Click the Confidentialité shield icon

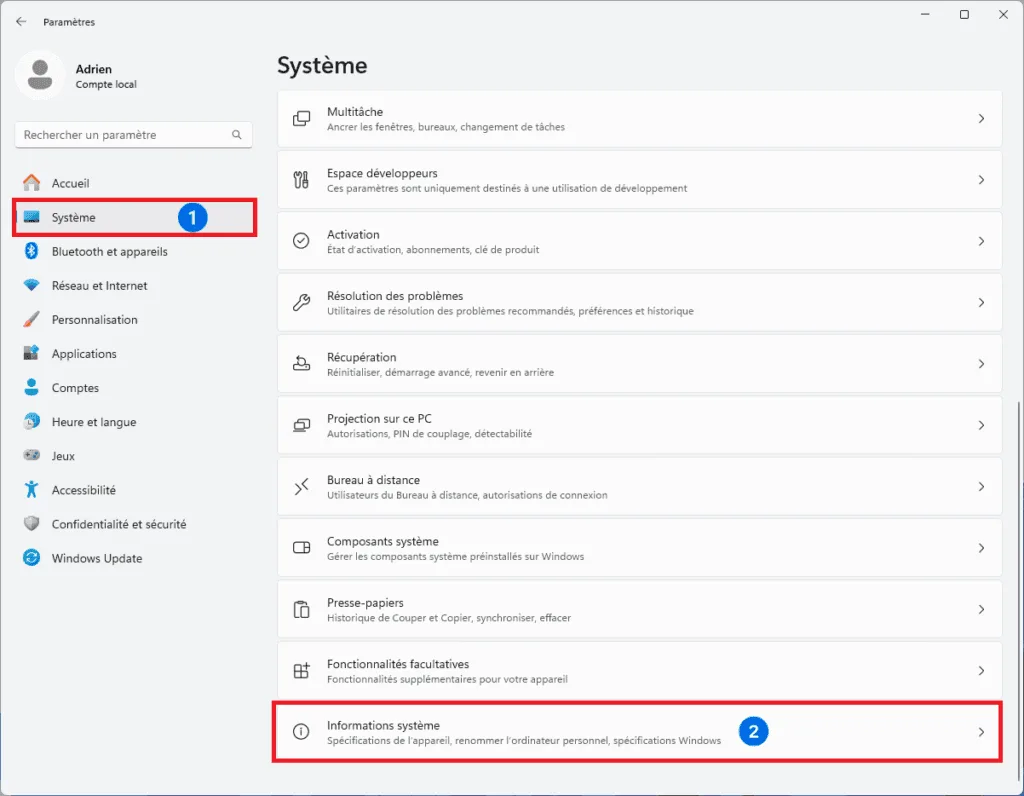[x=31, y=524]
